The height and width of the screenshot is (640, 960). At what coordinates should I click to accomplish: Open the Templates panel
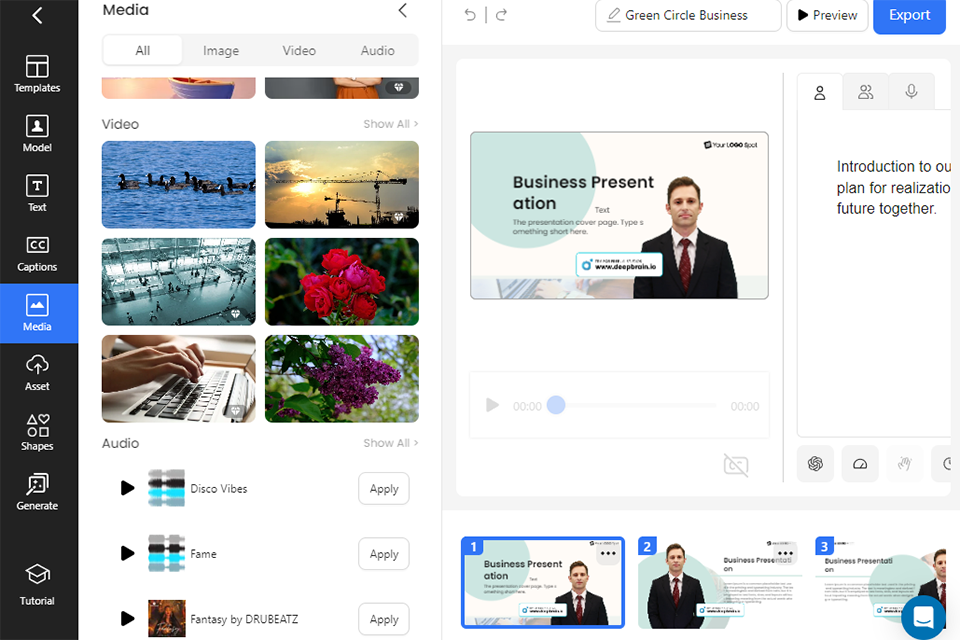tap(37, 74)
